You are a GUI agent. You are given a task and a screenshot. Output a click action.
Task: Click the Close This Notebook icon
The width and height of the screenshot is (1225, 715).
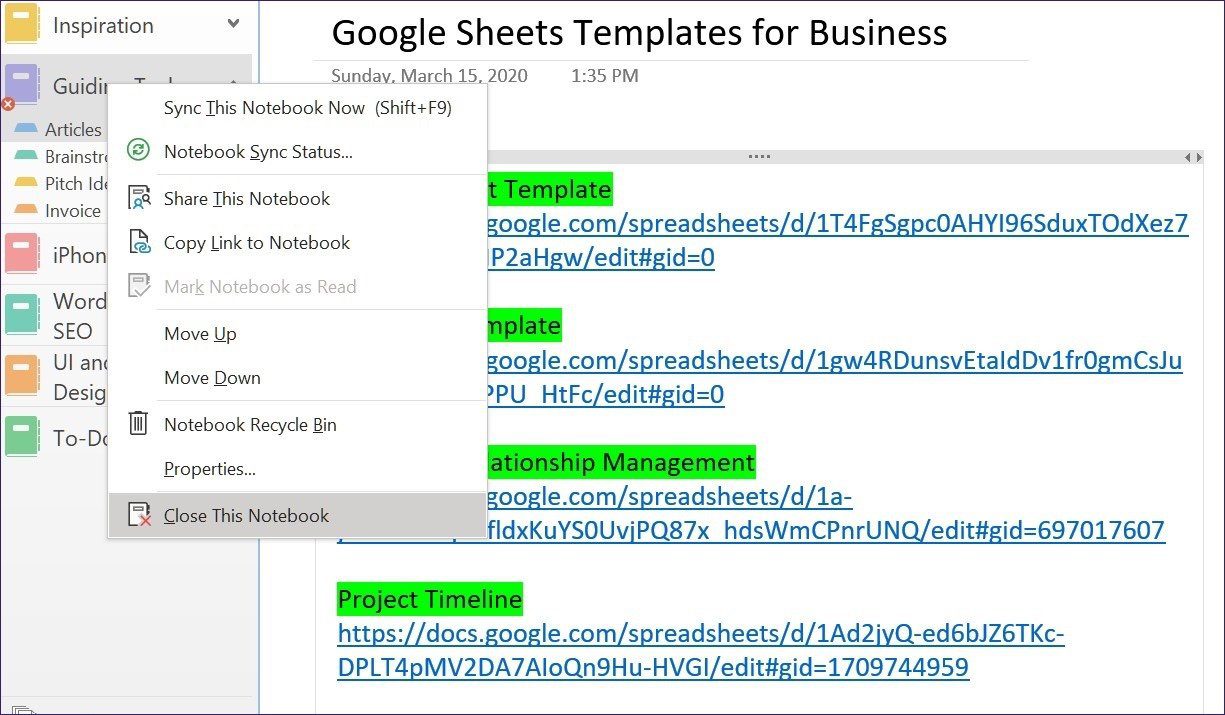click(139, 515)
